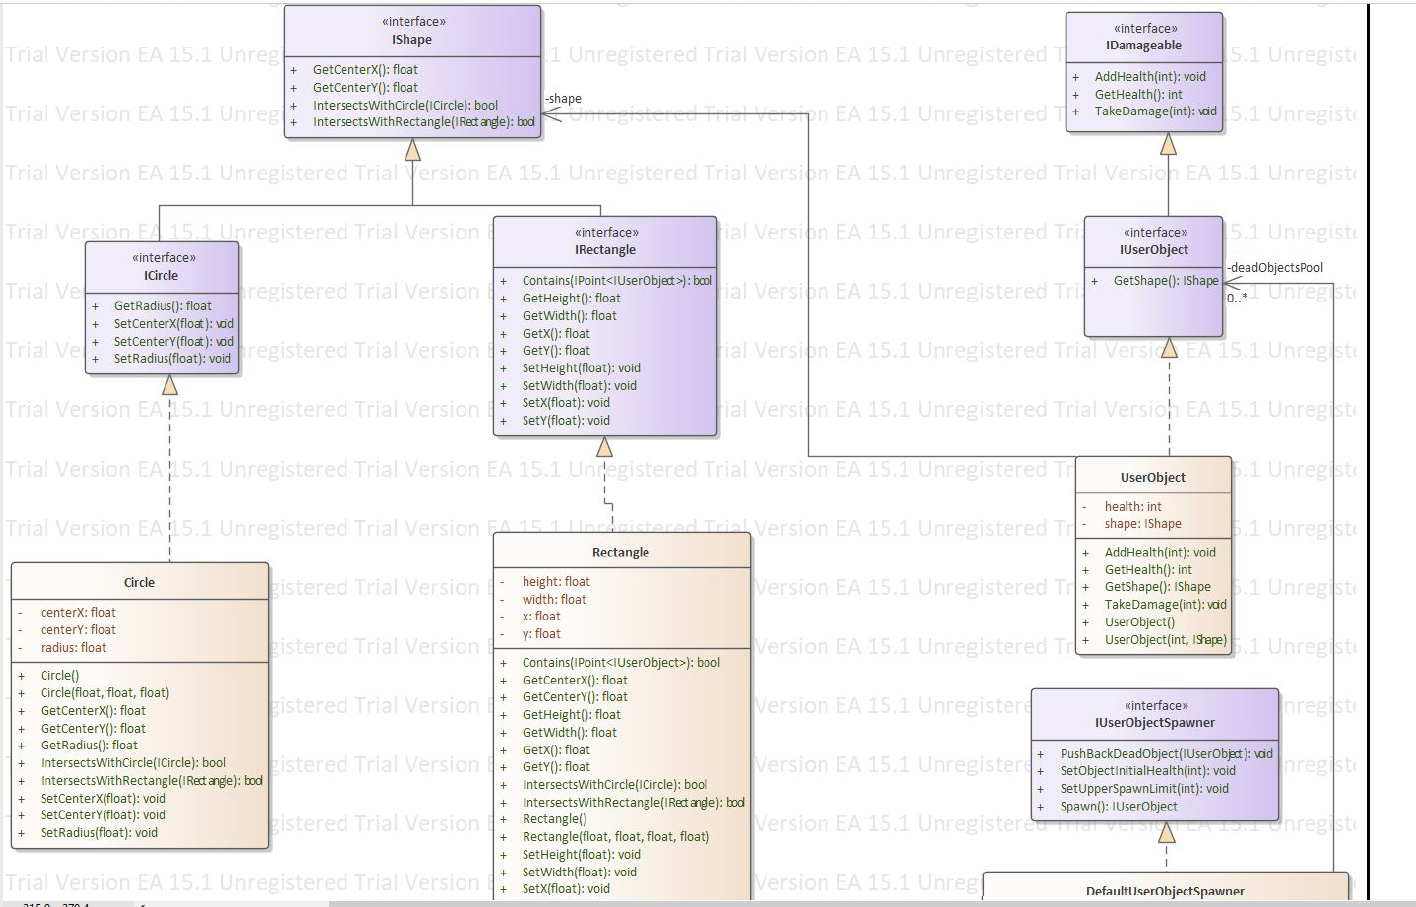
Task: Click Circle(float, float, float) constructor
Action: [105, 693]
